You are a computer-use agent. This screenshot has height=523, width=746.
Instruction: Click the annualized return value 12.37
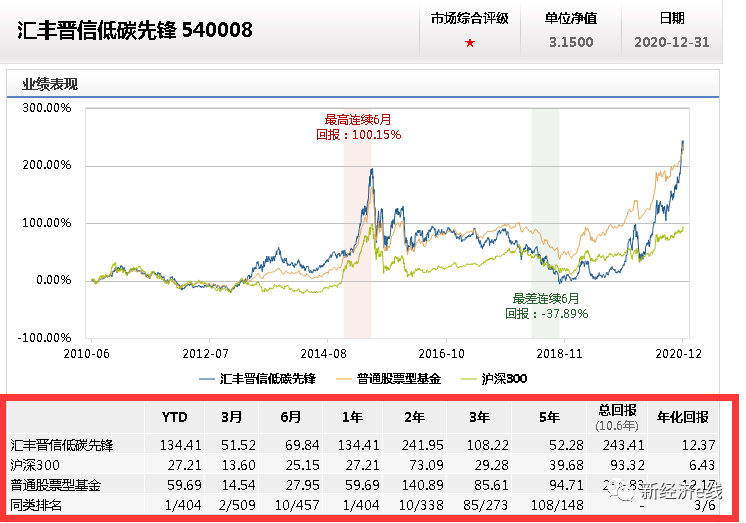pyautogui.click(x=698, y=445)
